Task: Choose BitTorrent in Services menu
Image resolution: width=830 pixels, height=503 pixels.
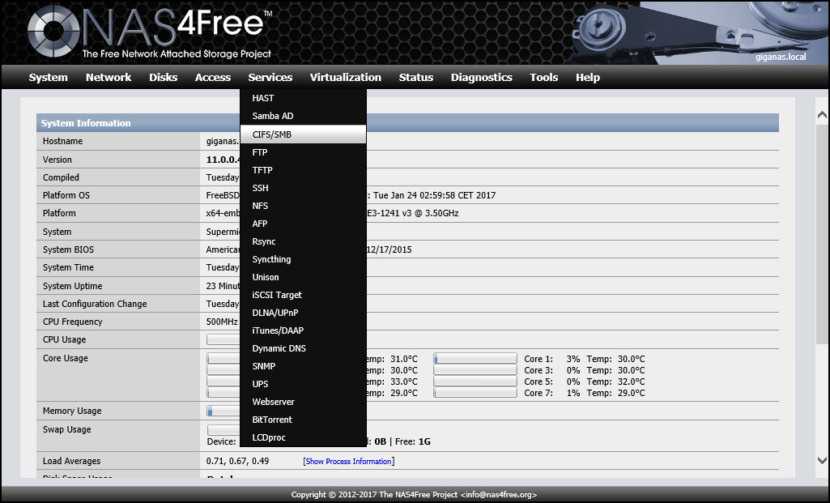Action: point(272,420)
